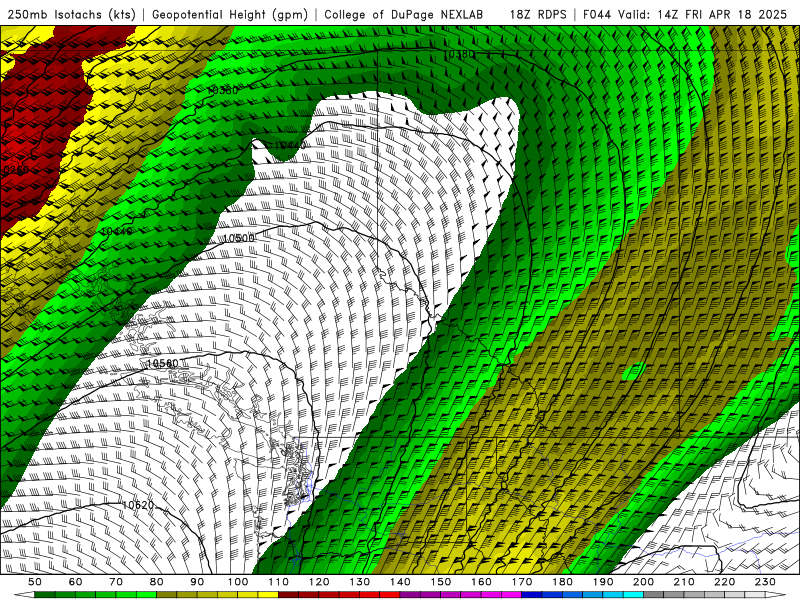Click the 170 value on the color scale
The image size is (800, 600).
tap(522, 582)
